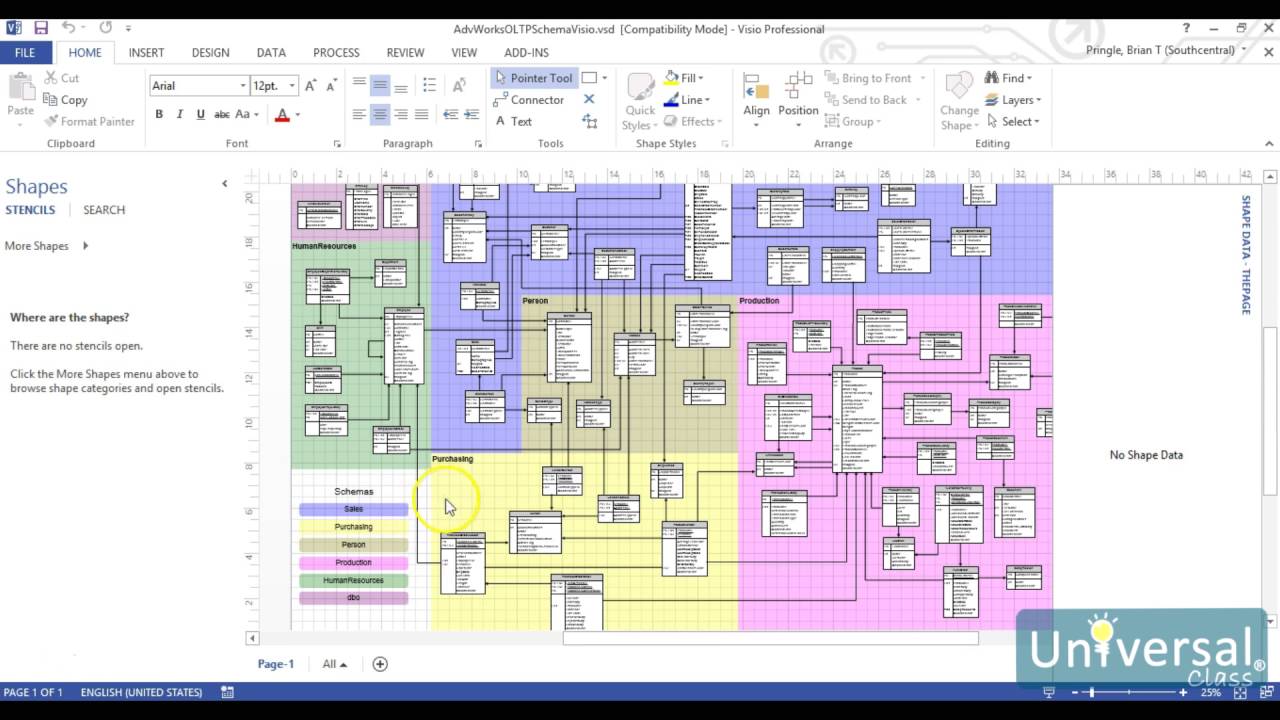
Task: Click ENGLISH (UNITED STATES) language status
Action: tap(141, 692)
